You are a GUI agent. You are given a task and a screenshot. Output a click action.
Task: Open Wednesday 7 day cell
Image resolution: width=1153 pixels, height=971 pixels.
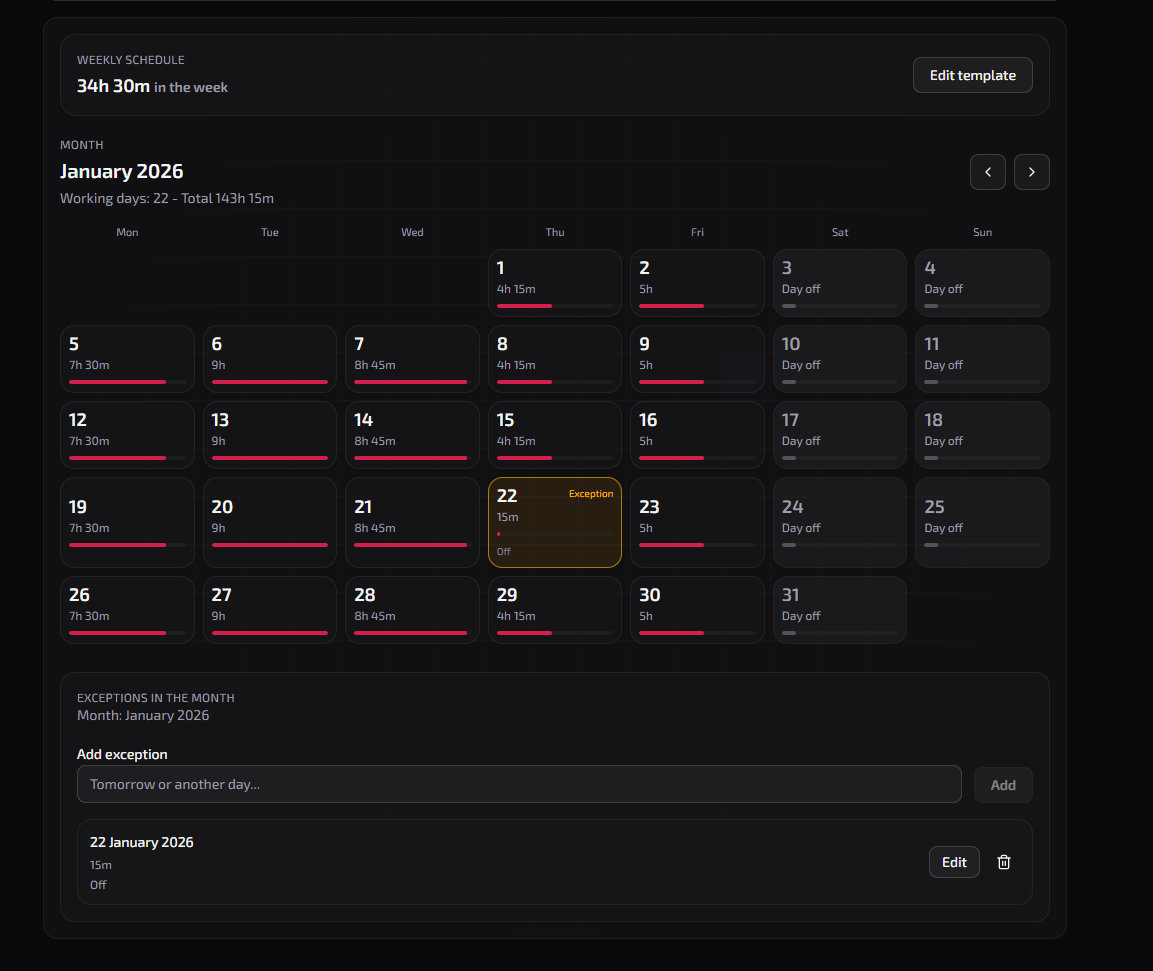coord(413,359)
